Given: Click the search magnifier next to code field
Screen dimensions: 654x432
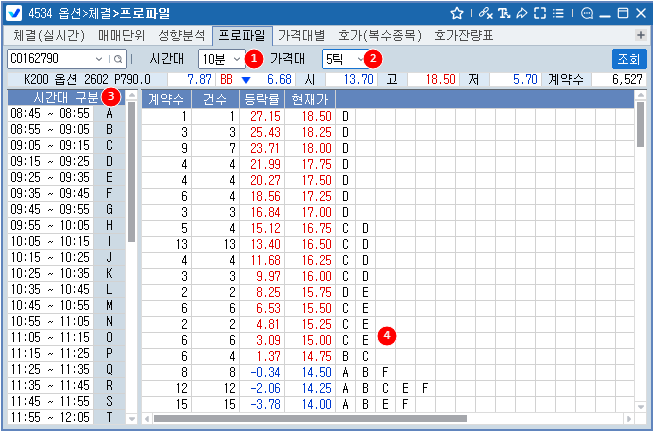Looking at the screenshot, I should coord(117,59).
